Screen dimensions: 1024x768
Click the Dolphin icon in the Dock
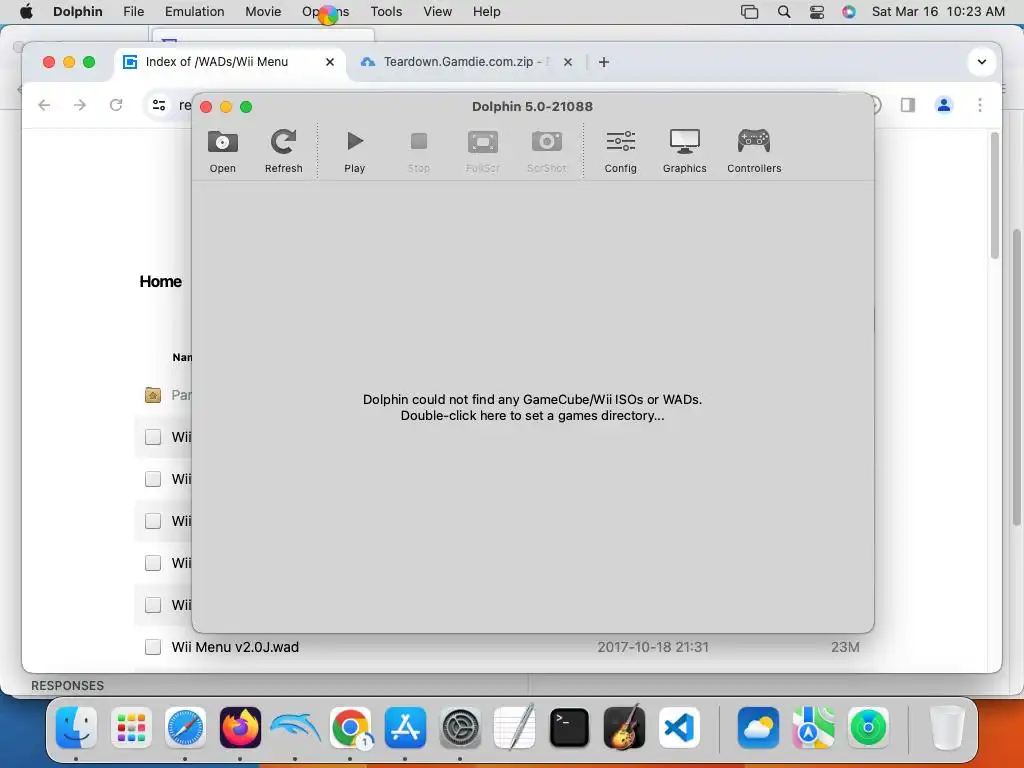pos(295,728)
